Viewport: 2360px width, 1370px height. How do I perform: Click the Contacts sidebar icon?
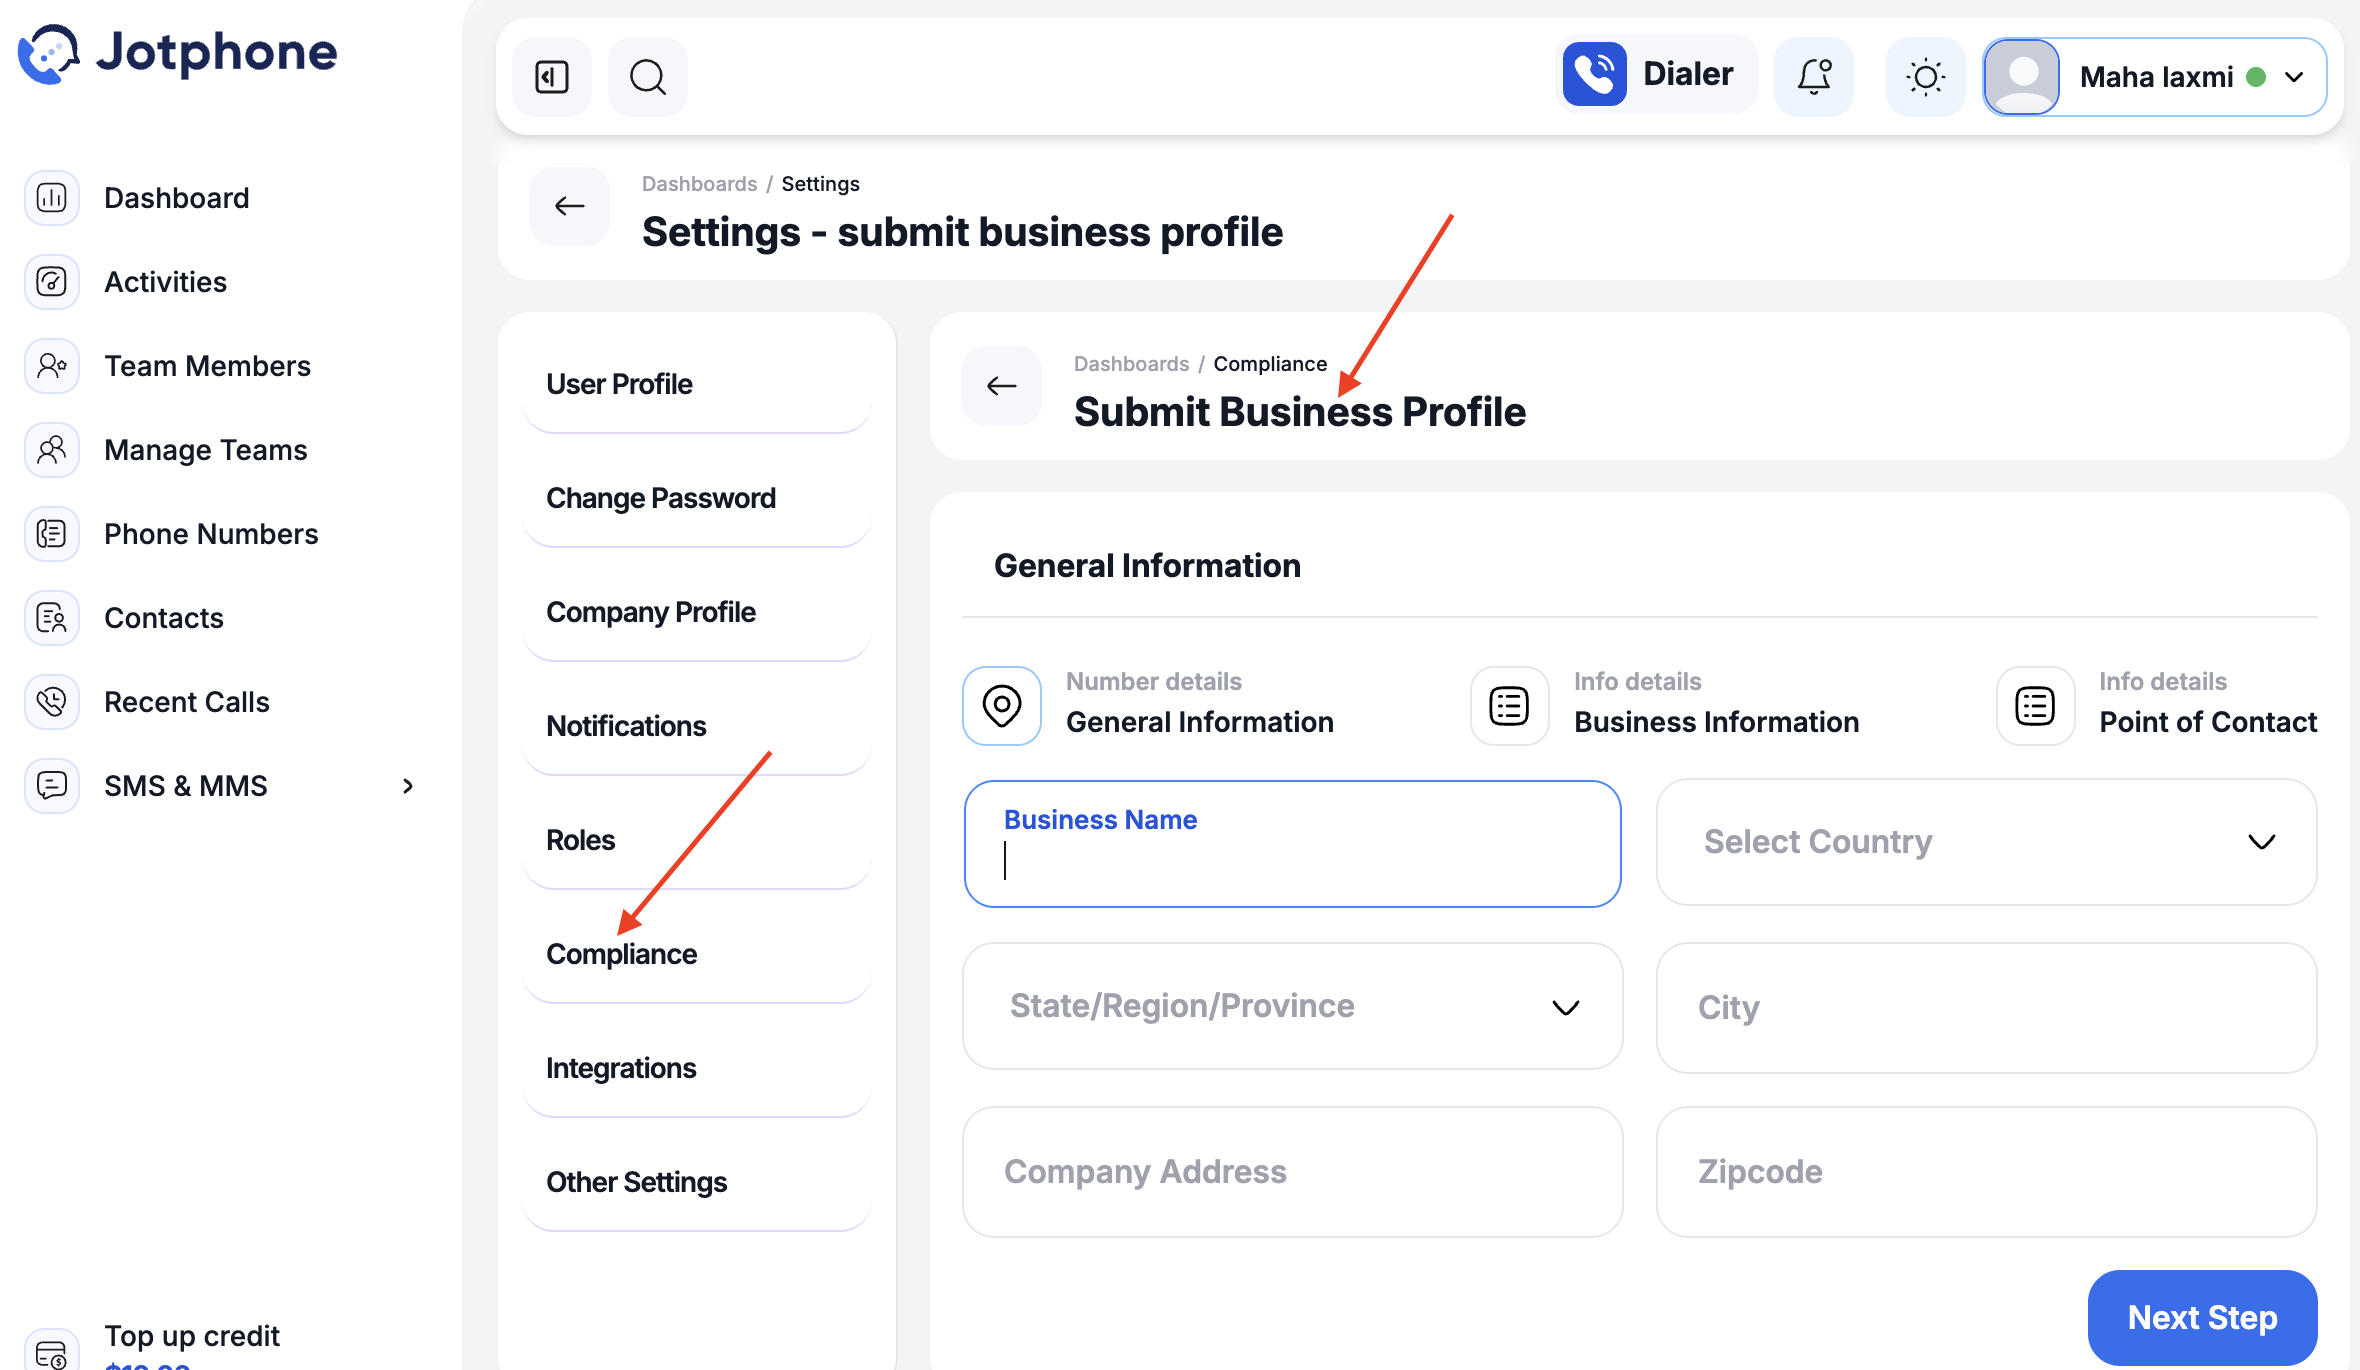coord(52,618)
